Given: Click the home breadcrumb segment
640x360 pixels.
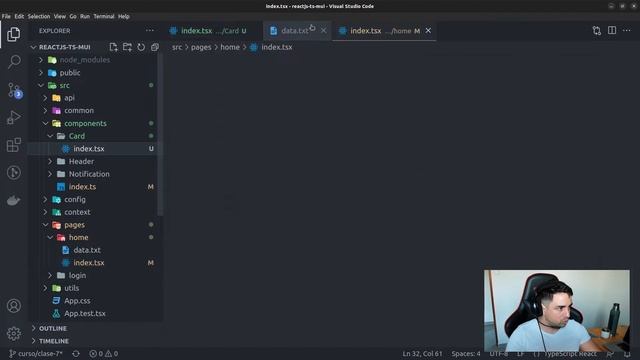Looking at the screenshot, I should pos(230,47).
